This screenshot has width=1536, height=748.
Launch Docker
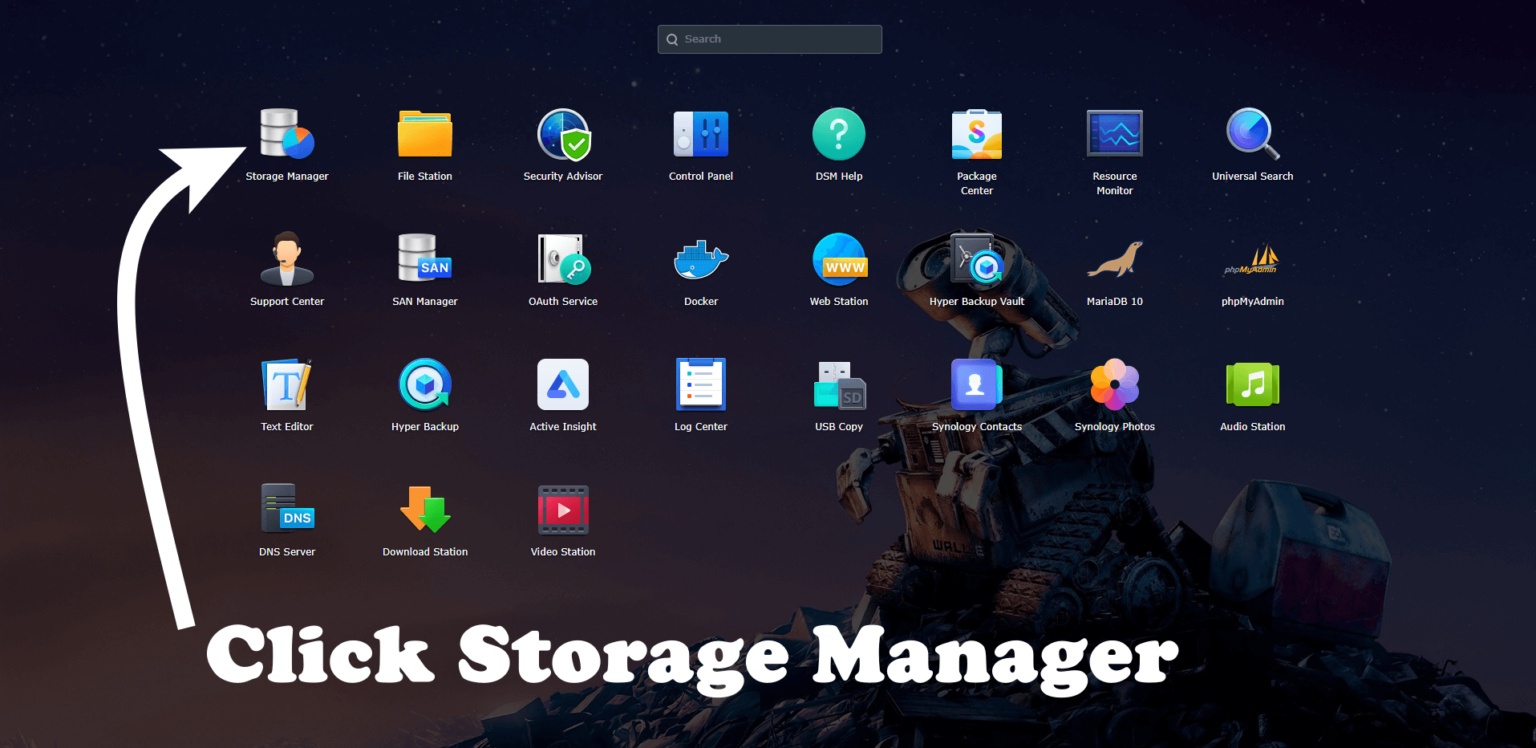[x=700, y=258]
